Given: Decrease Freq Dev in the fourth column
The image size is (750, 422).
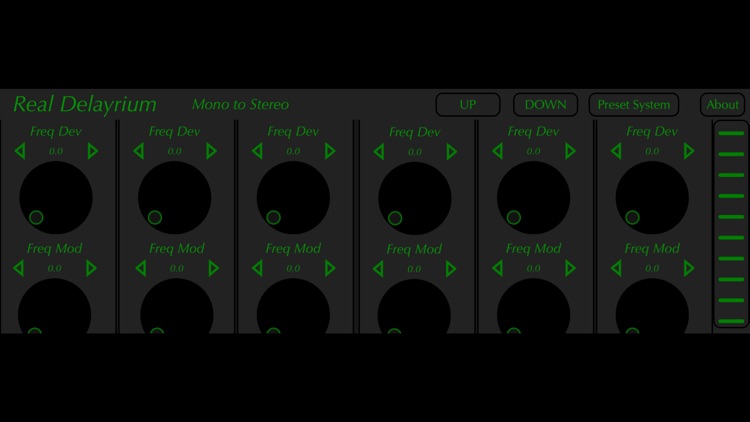Looking at the screenshot, I should (378, 152).
